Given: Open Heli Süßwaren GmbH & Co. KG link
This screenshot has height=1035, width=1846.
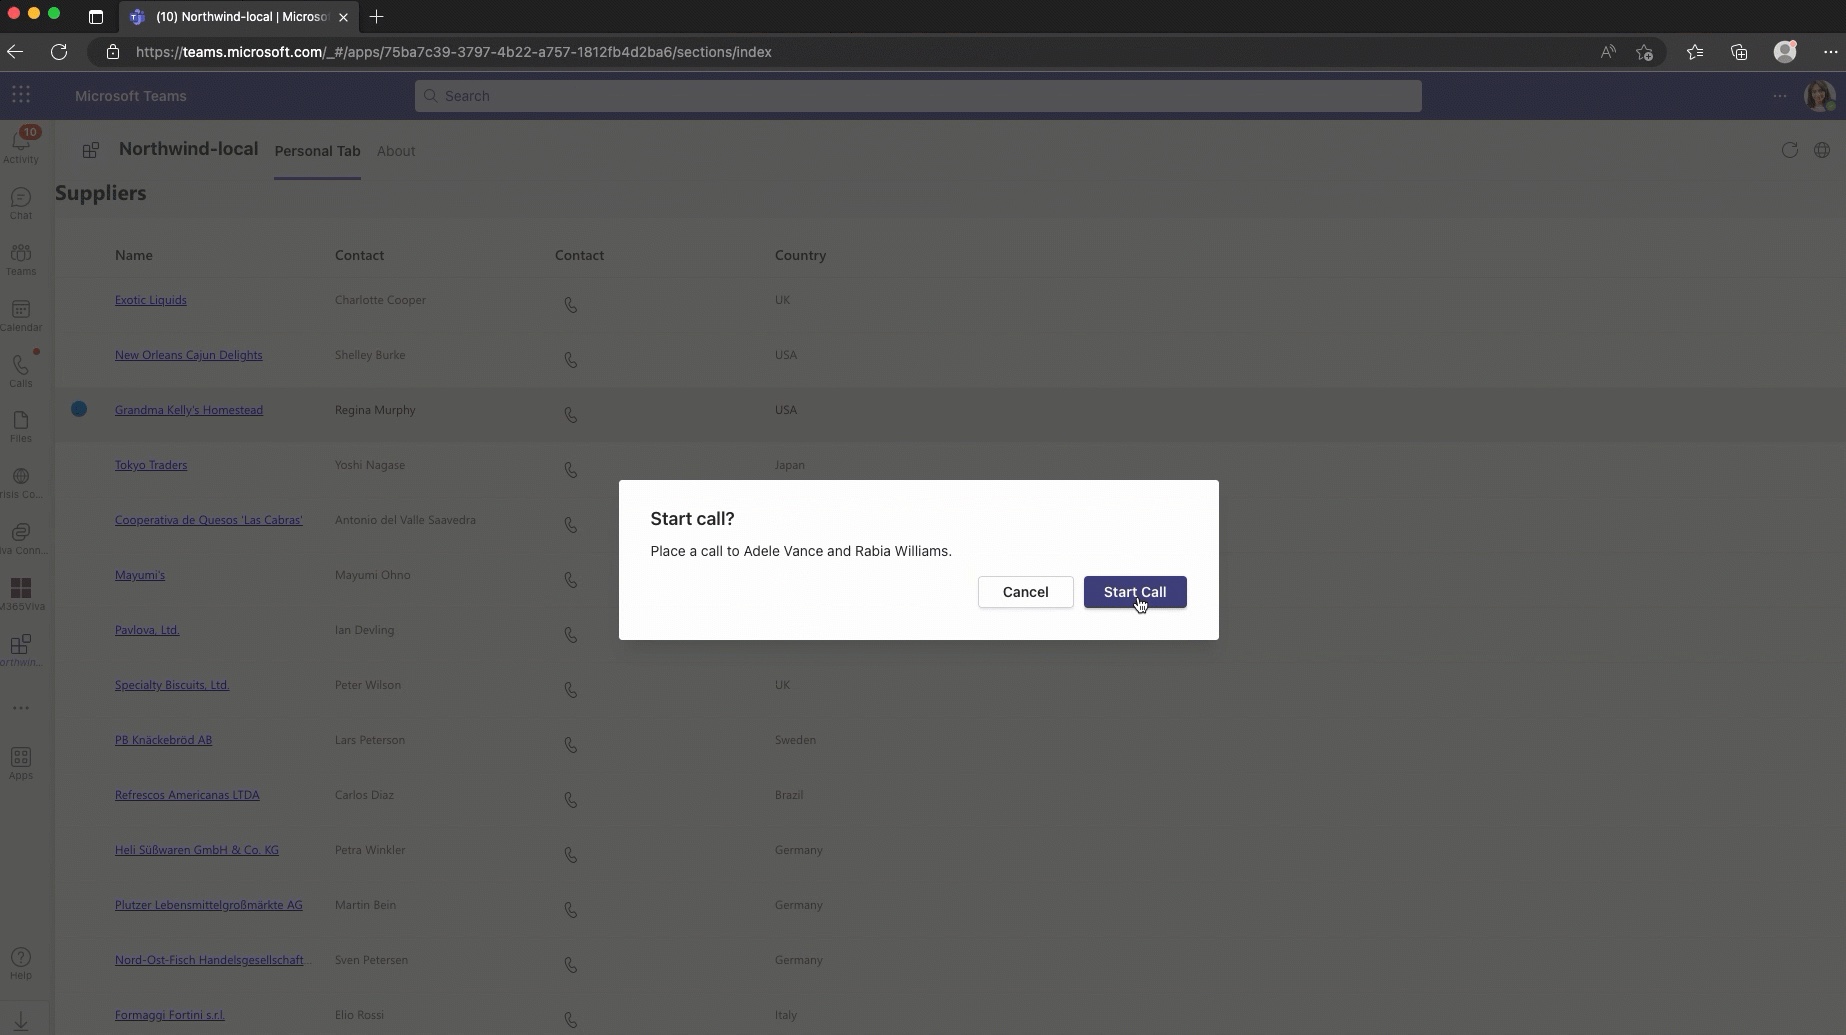Looking at the screenshot, I should point(196,850).
